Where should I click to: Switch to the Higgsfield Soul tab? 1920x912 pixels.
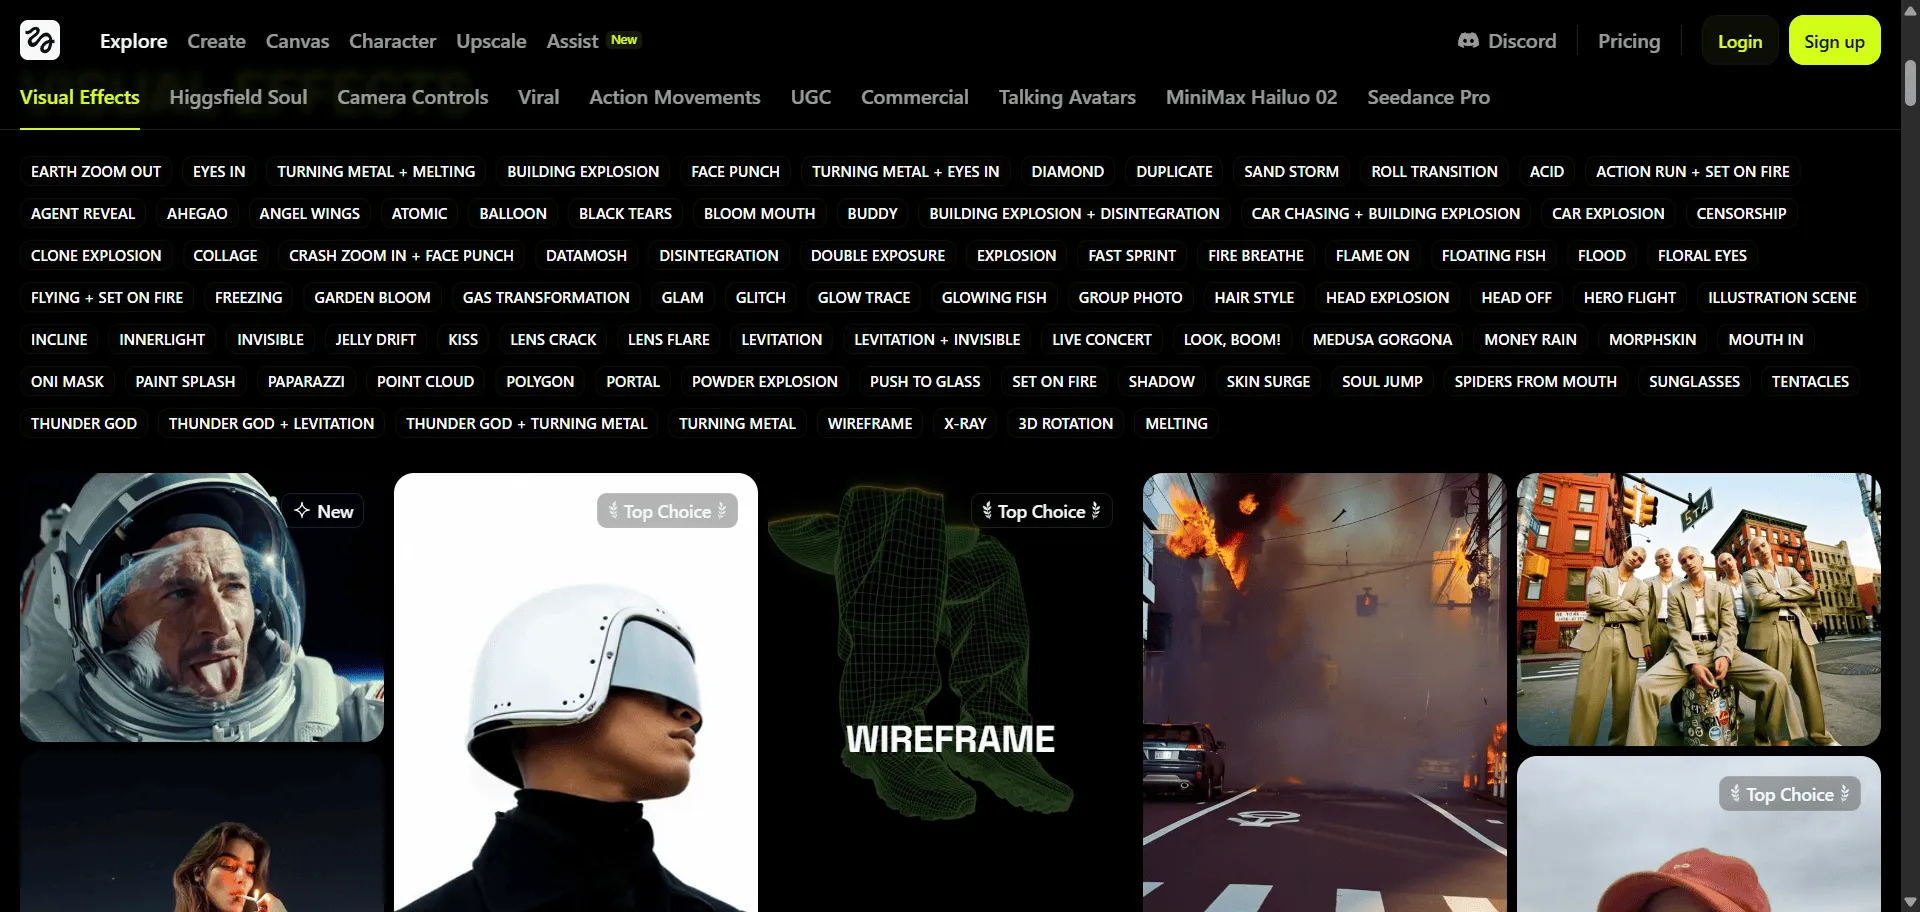click(x=238, y=97)
